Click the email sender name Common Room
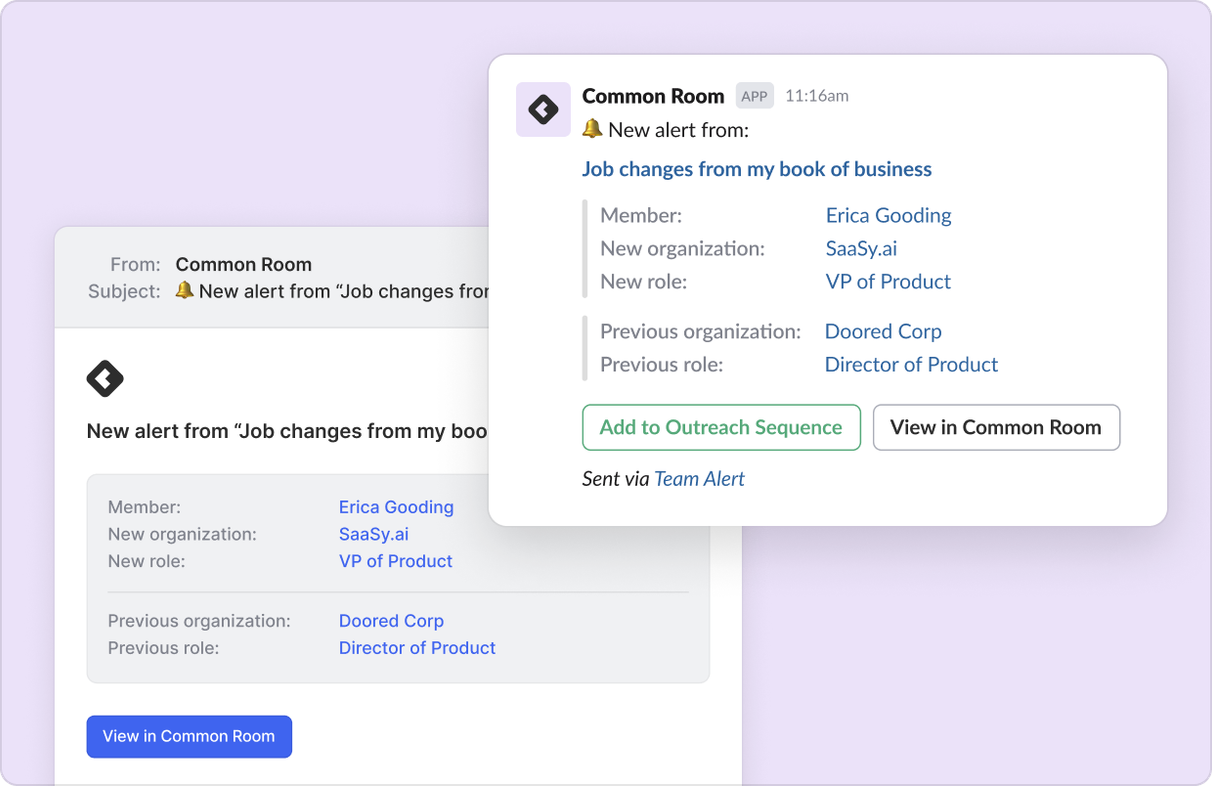 tap(244, 264)
